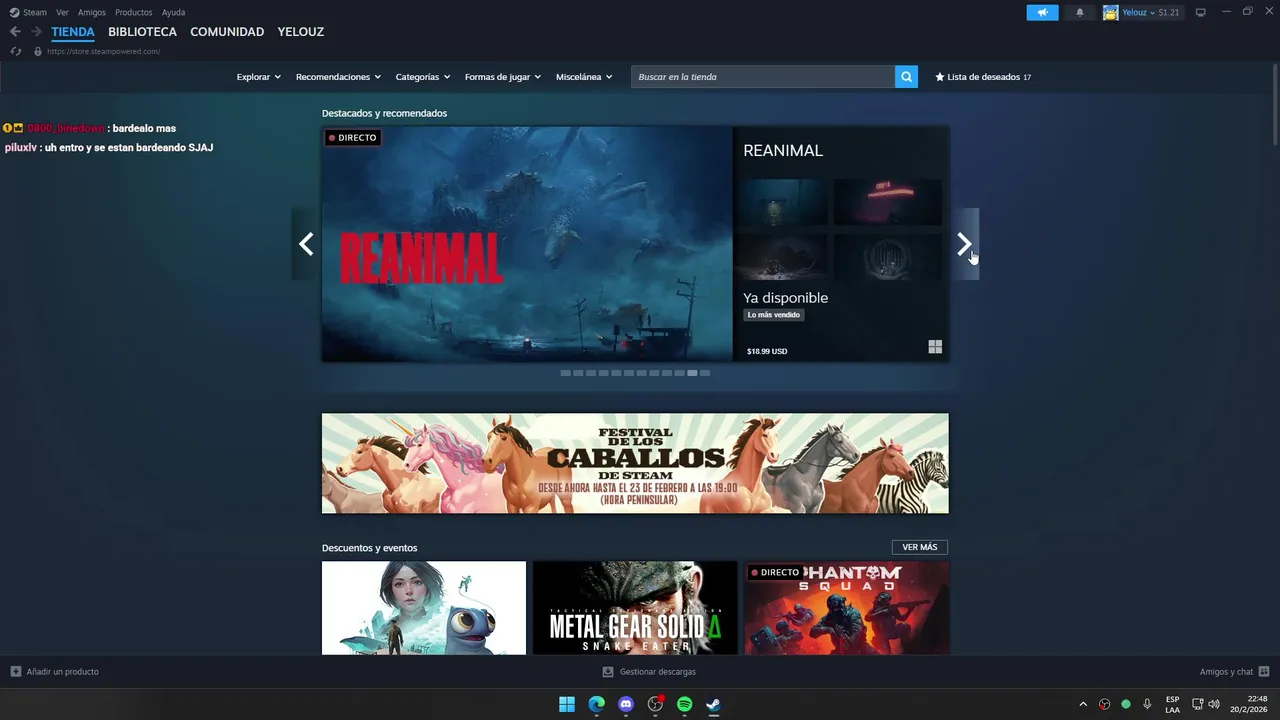Image resolution: width=1280 pixels, height=720 pixels.
Task: Enter Big Picture mode via monitor icon
Action: 1201,12
